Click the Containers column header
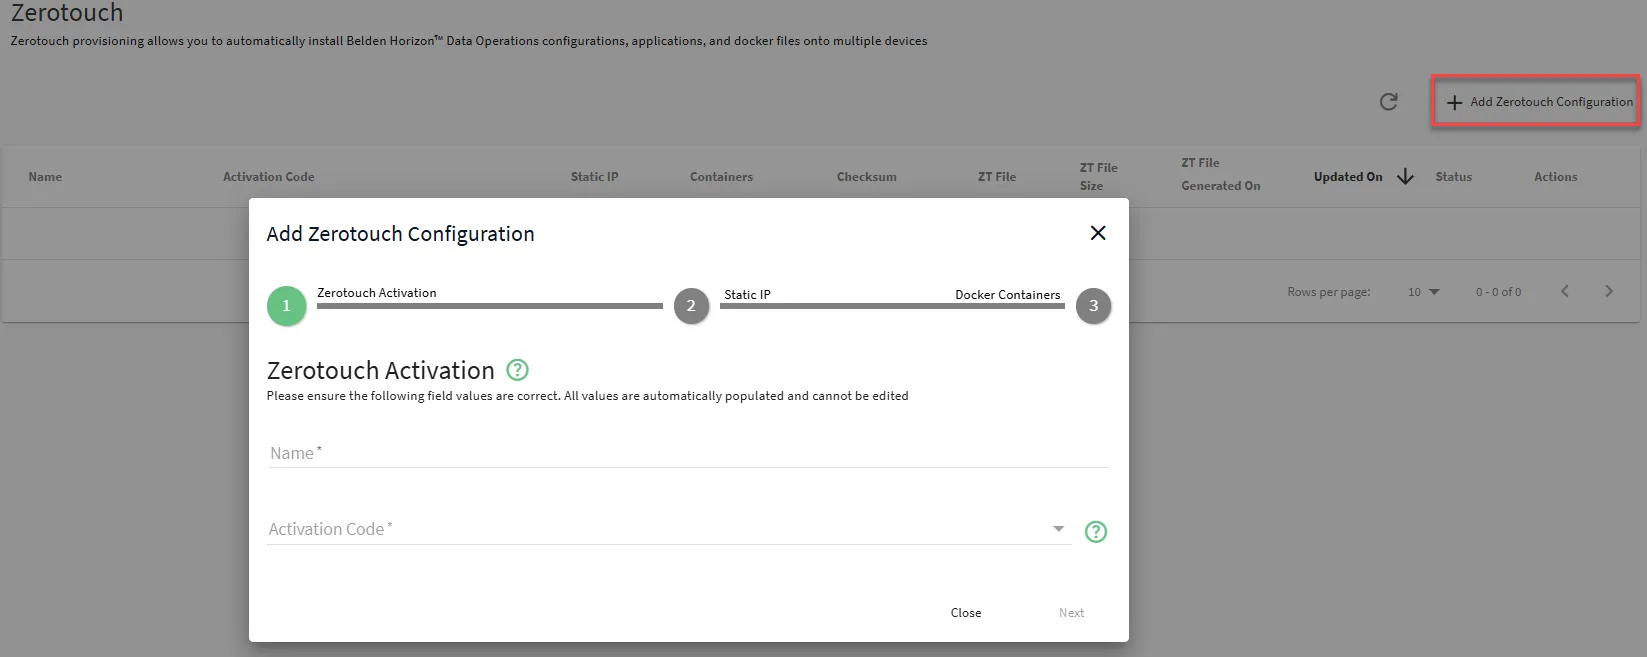Image resolution: width=1647 pixels, height=657 pixels. 721,177
